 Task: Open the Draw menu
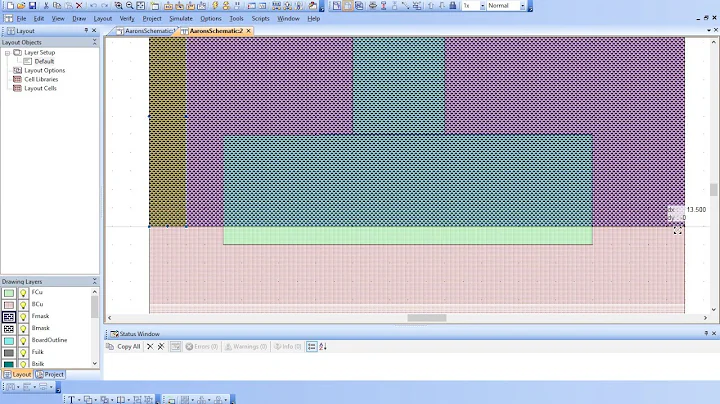coord(79,19)
